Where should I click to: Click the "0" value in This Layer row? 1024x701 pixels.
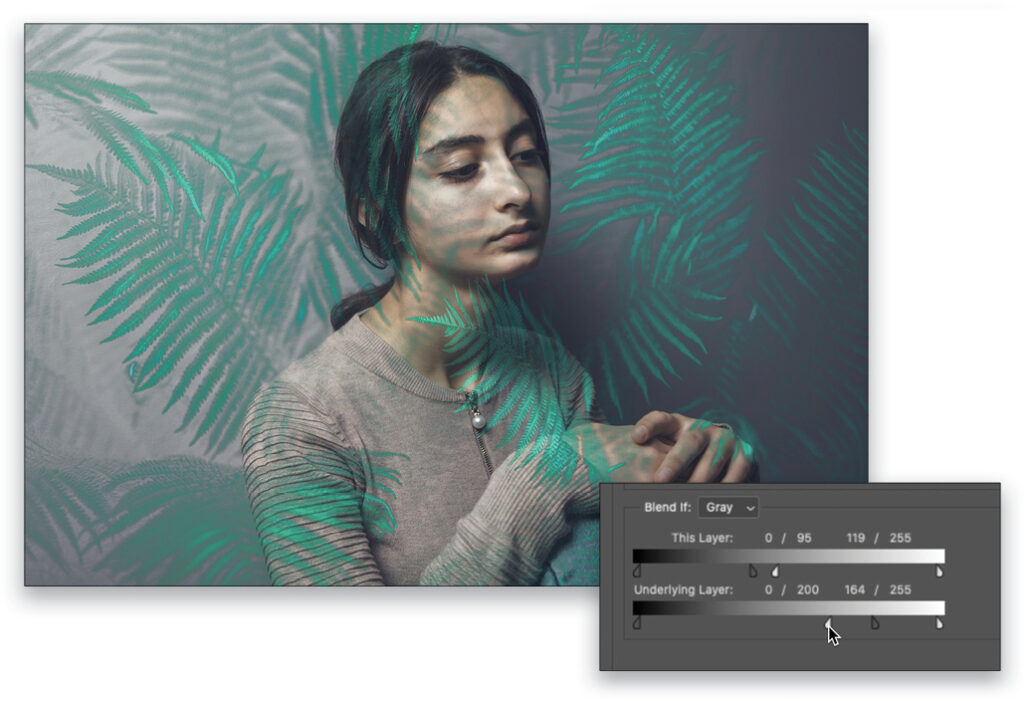(x=769, y=538)
